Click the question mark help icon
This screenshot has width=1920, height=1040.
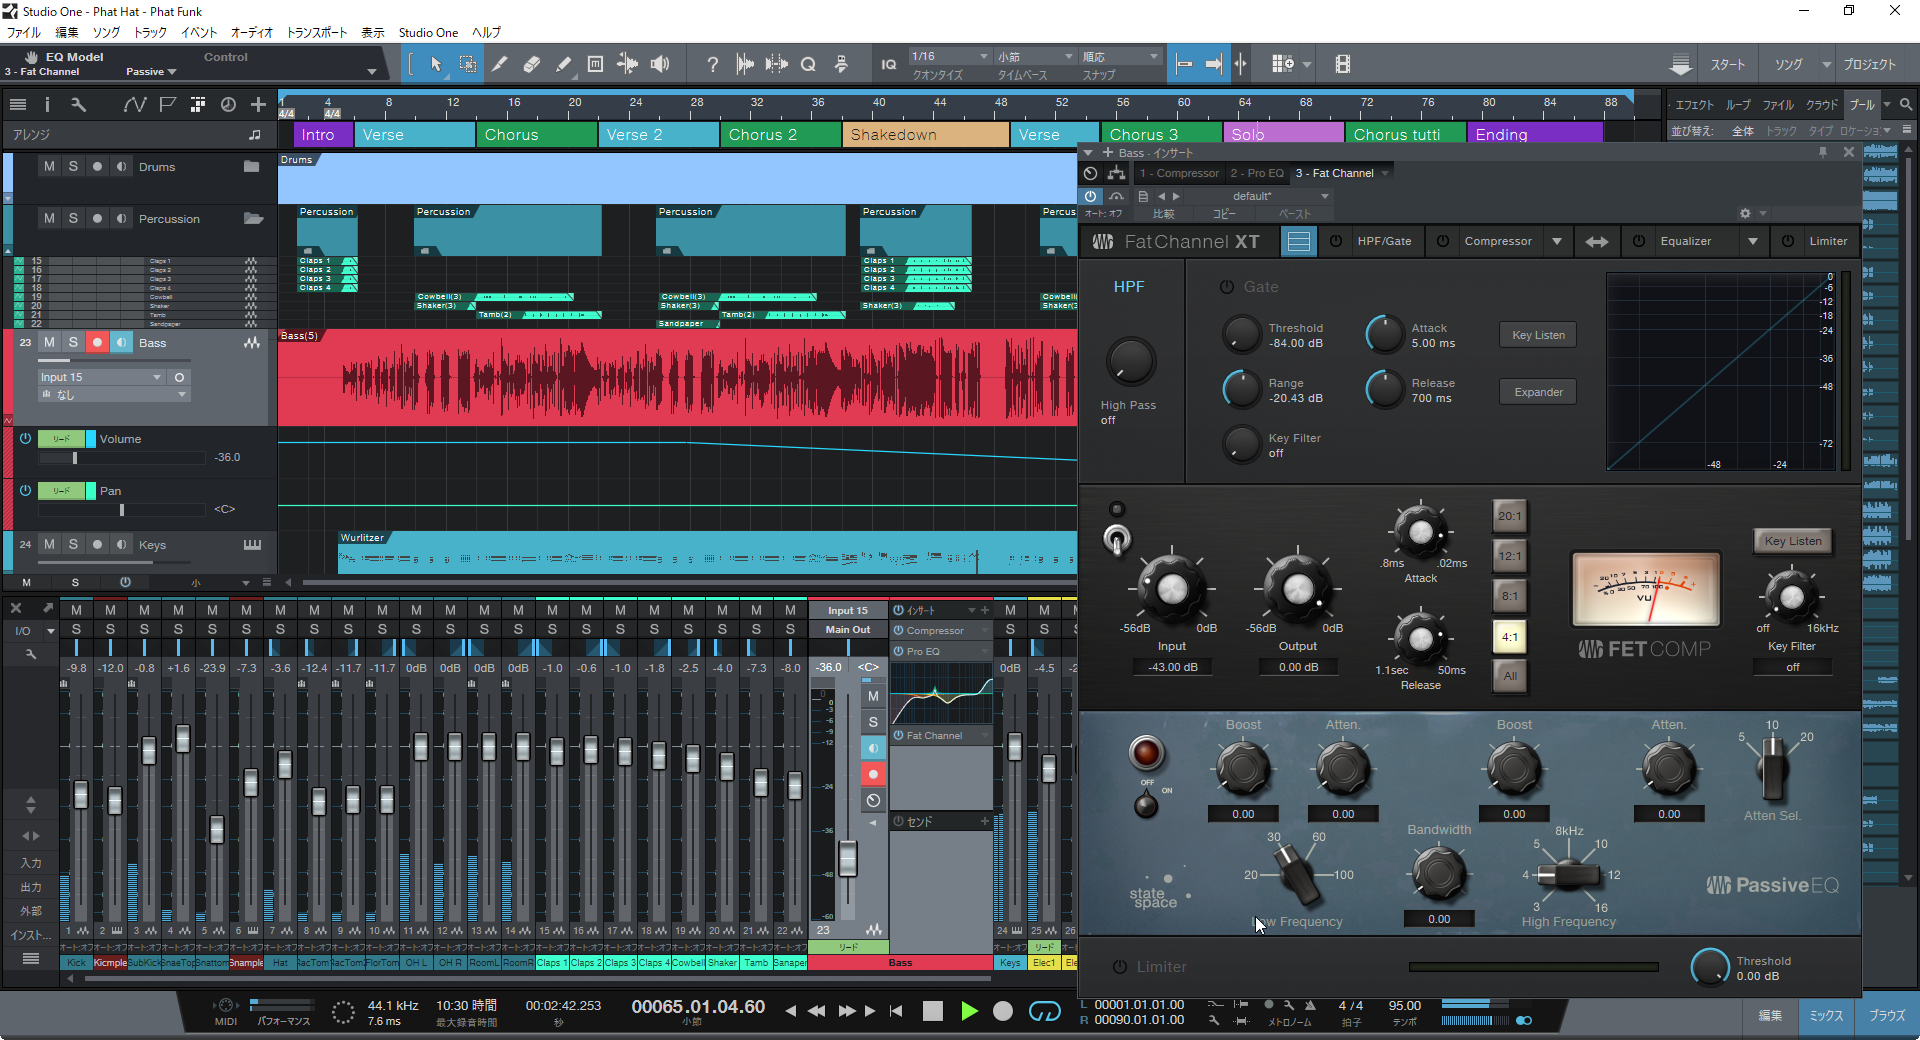pos(712,64)
